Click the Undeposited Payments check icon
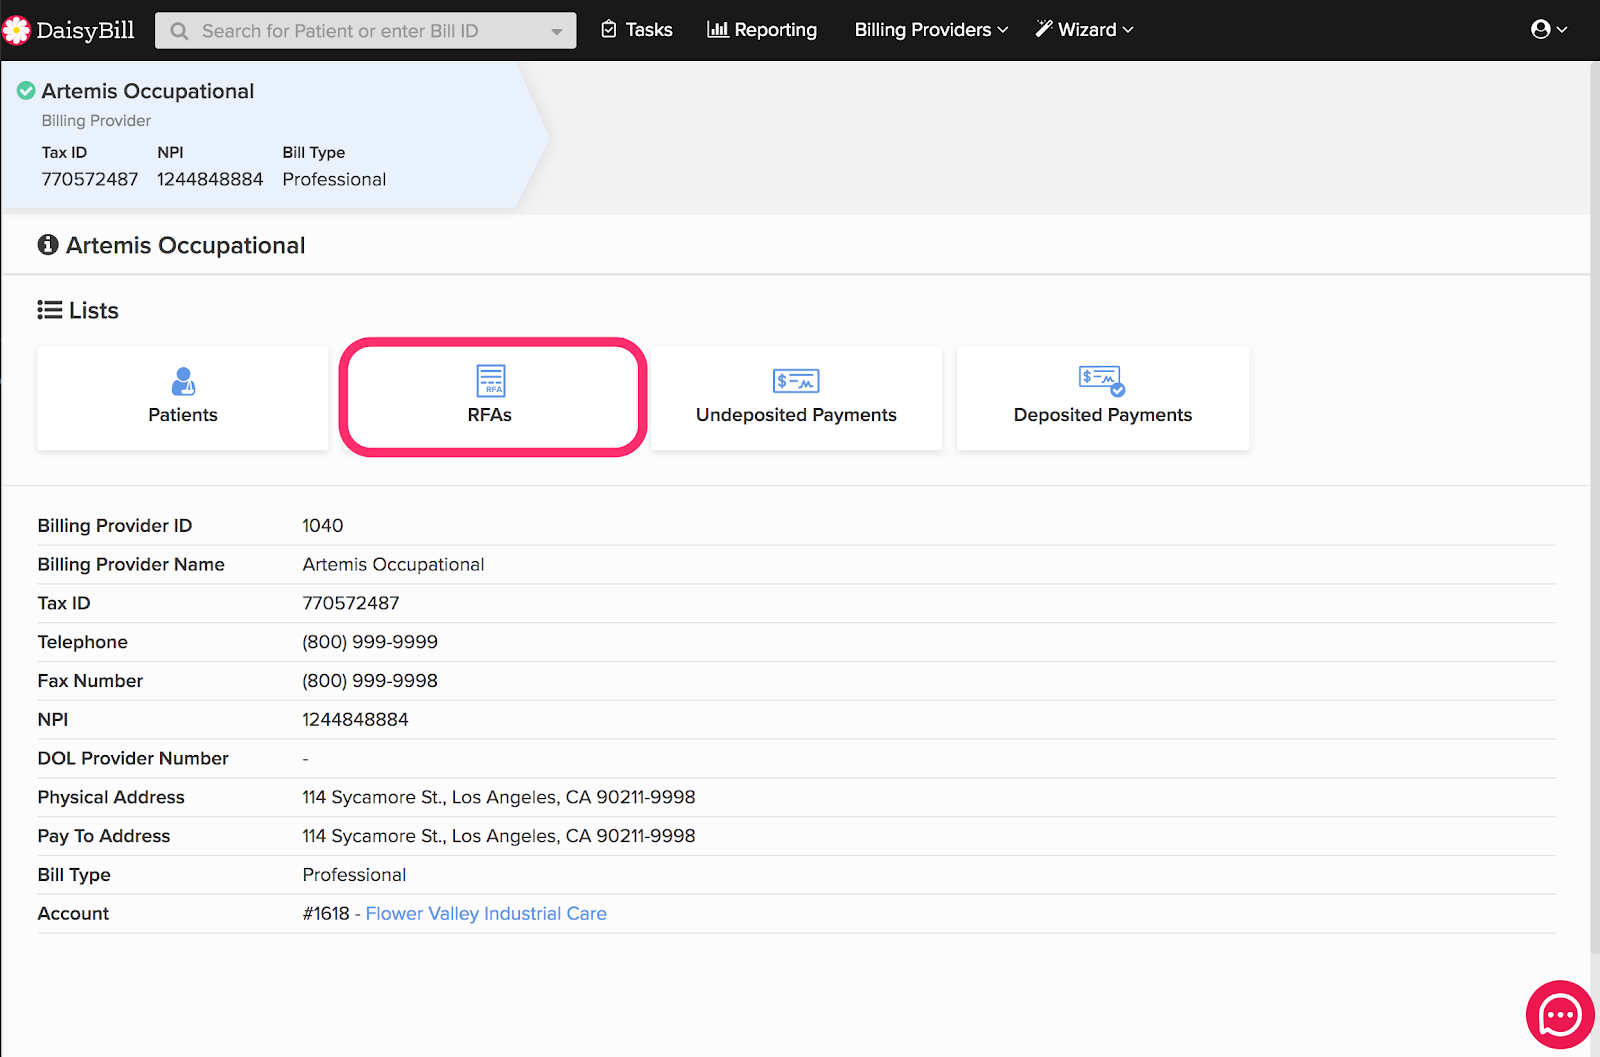1600x1057 pixels. [x=796, y=381]
